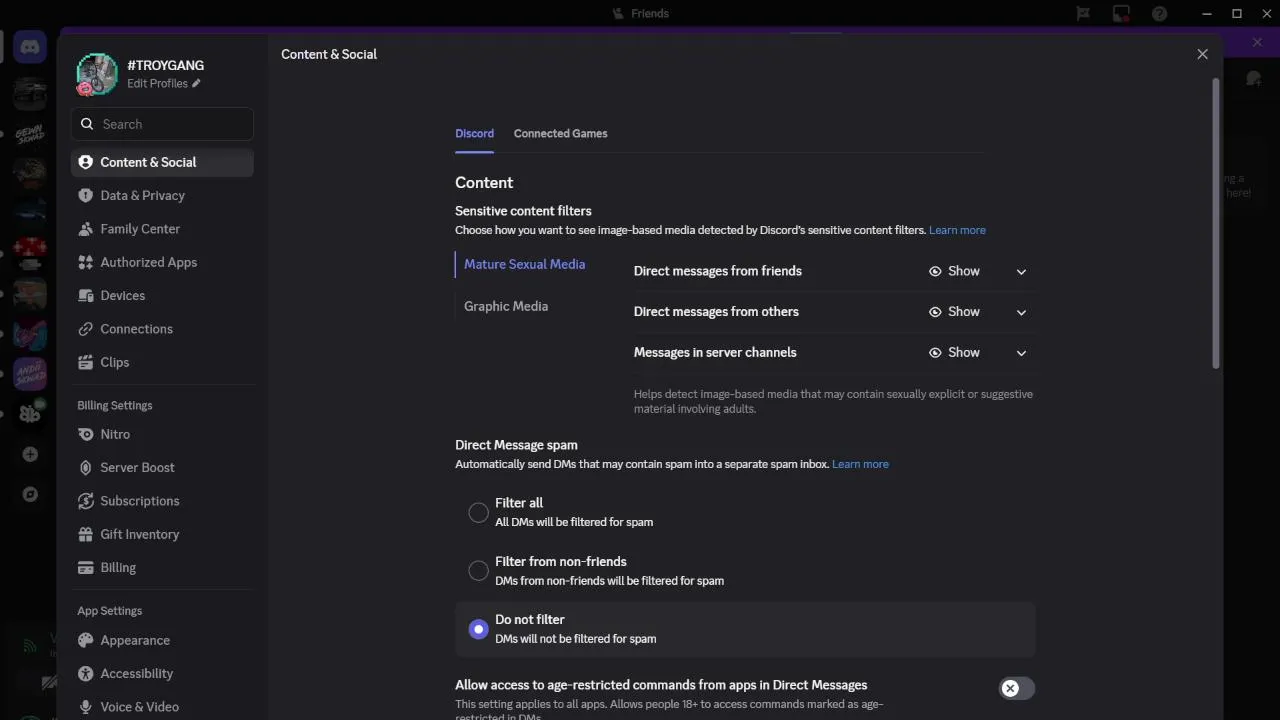1280x720 pixels.
Task: Click the settings Search field
Action: point(170,124)
